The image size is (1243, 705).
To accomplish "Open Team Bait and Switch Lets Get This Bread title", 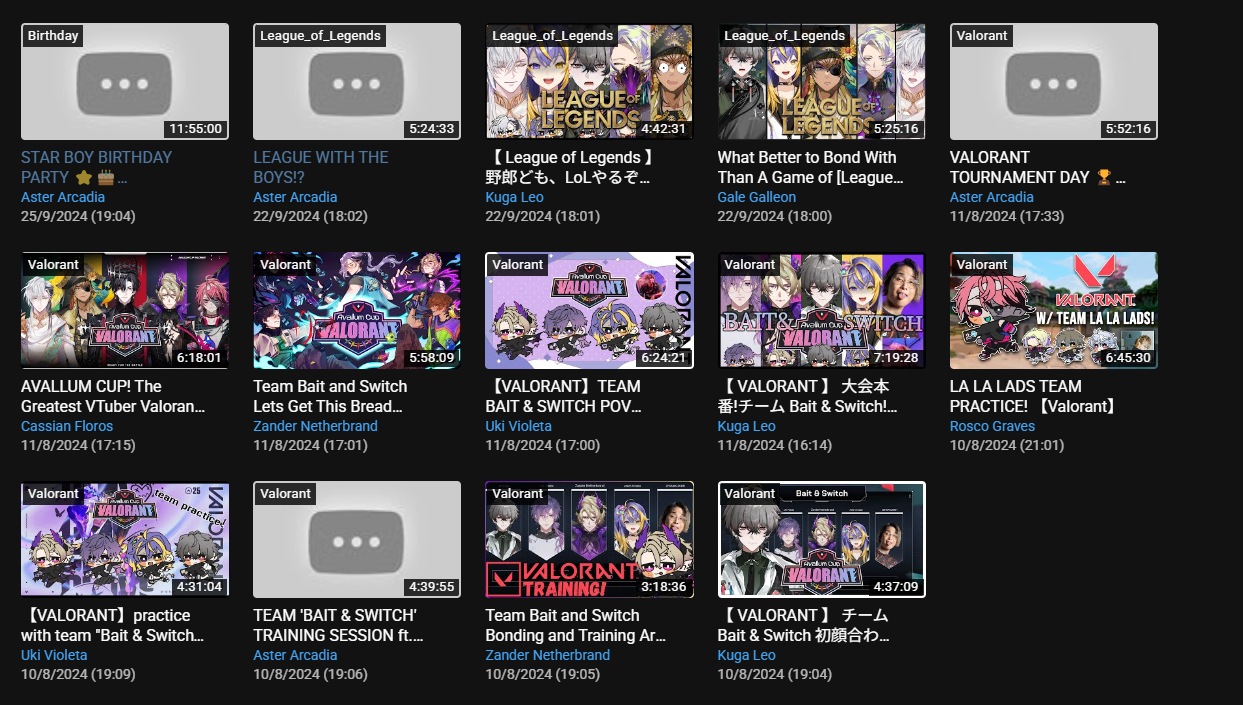I will tap(330, 396).
